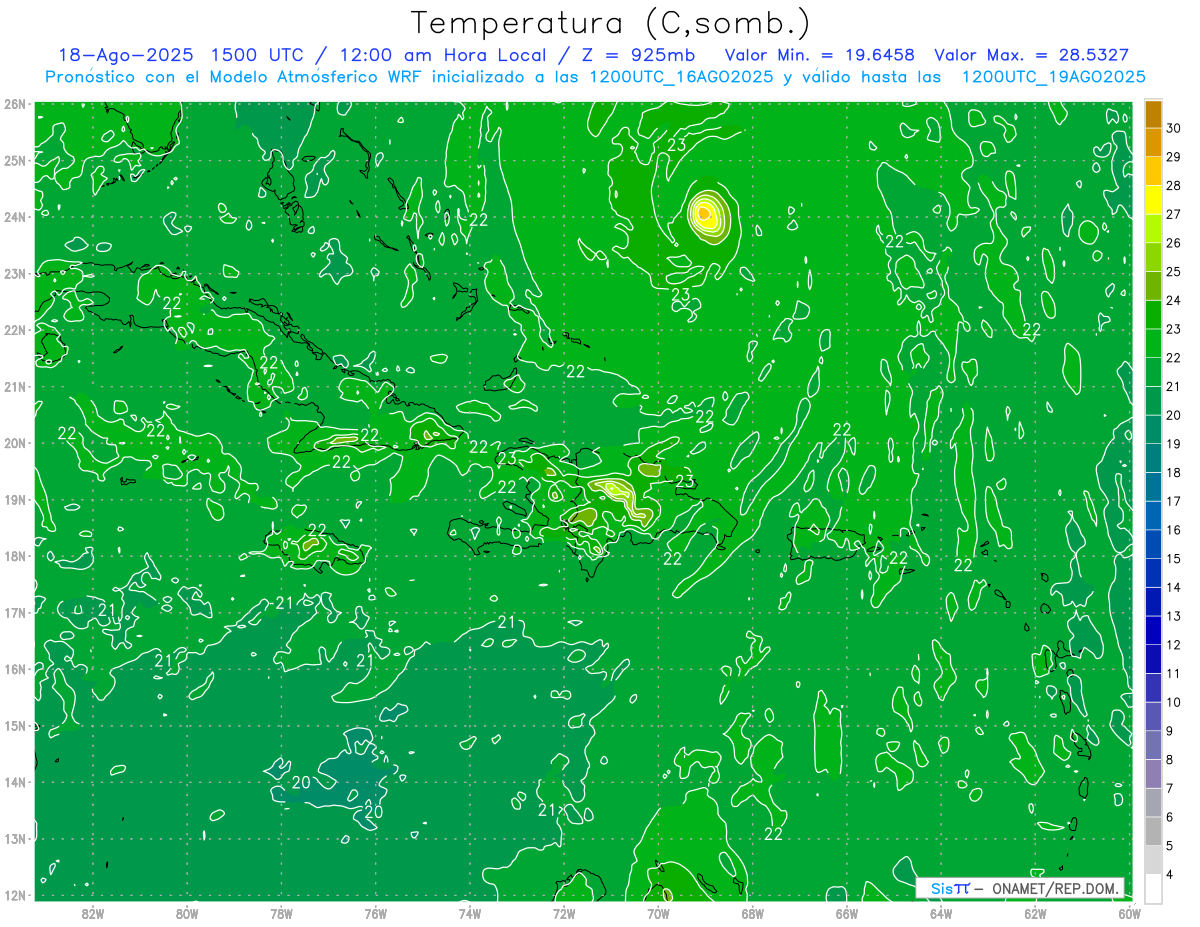Click the legend scale label "11"
Screen dimensions: 1200x927
click(x=1173, y=673)
